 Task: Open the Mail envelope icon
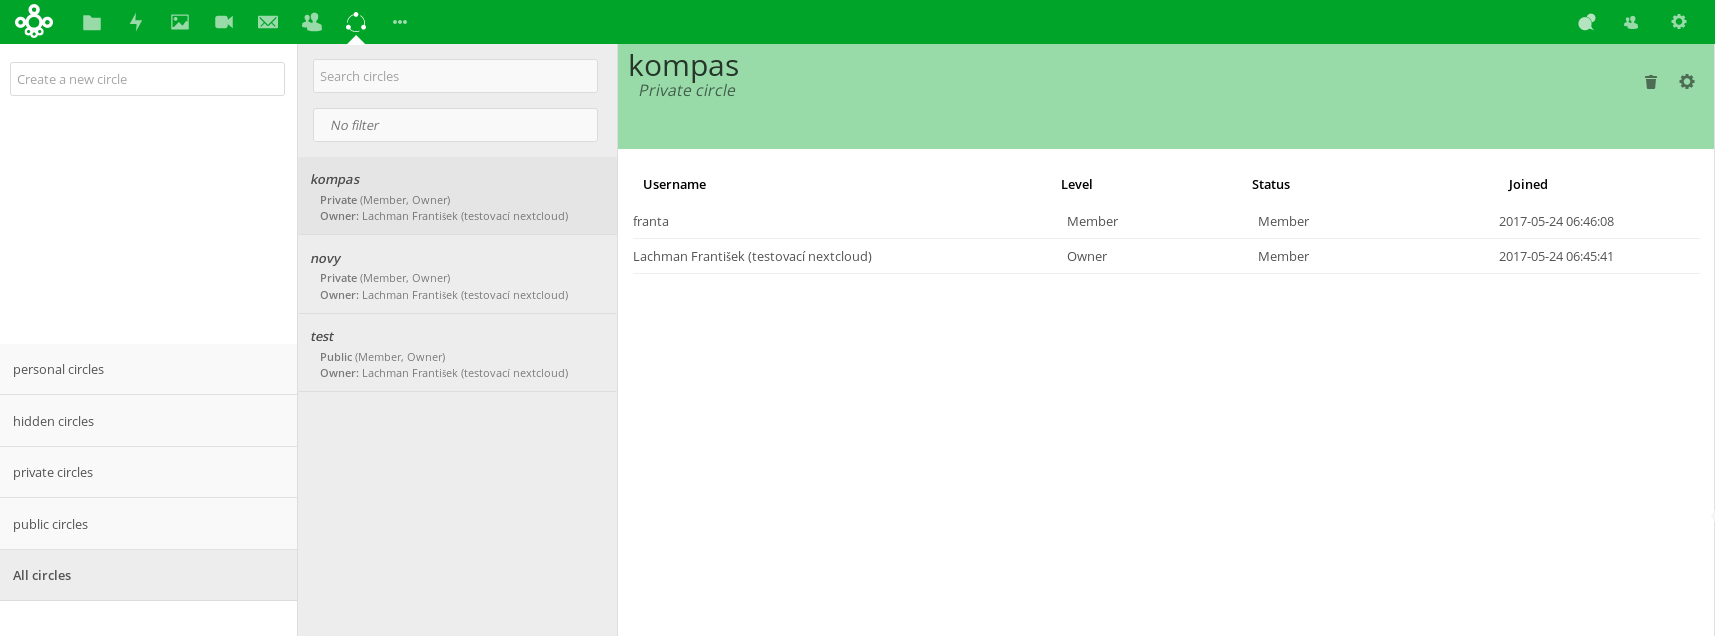[x=268, y=22]
